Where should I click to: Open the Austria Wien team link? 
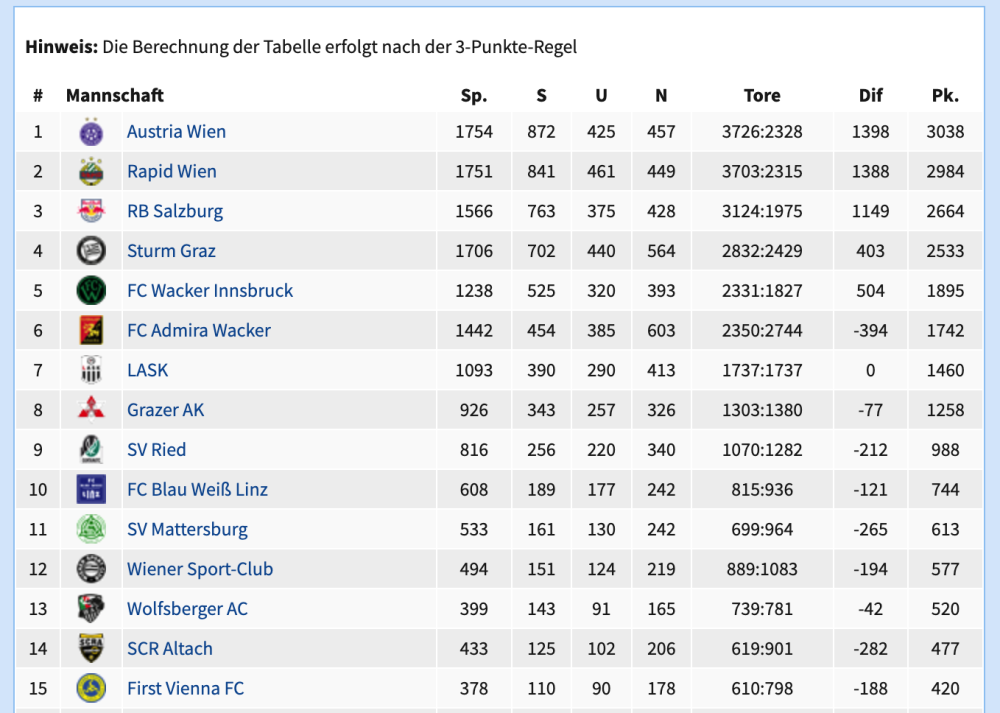[x=176, y=132]
